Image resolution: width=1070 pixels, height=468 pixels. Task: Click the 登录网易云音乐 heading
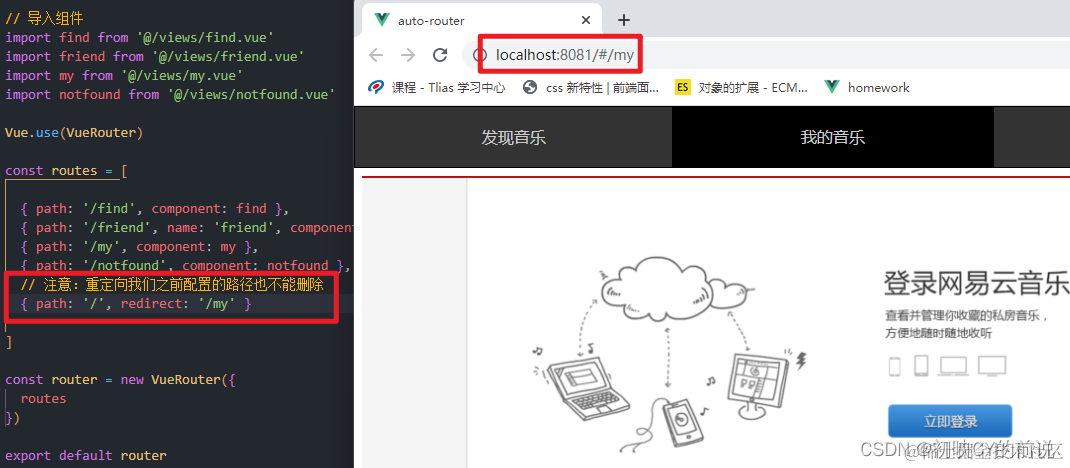pyautogui.click(x=977, y=282)
